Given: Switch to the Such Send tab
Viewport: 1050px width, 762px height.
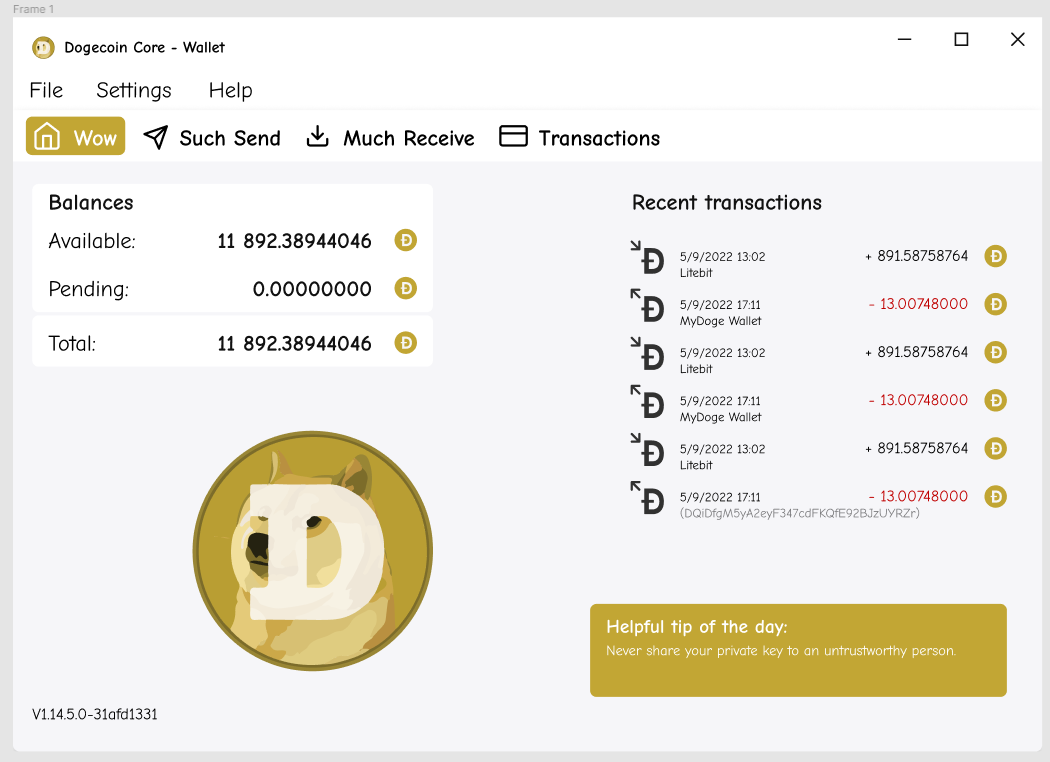Looking at the screenshot, I should point(212,137).
